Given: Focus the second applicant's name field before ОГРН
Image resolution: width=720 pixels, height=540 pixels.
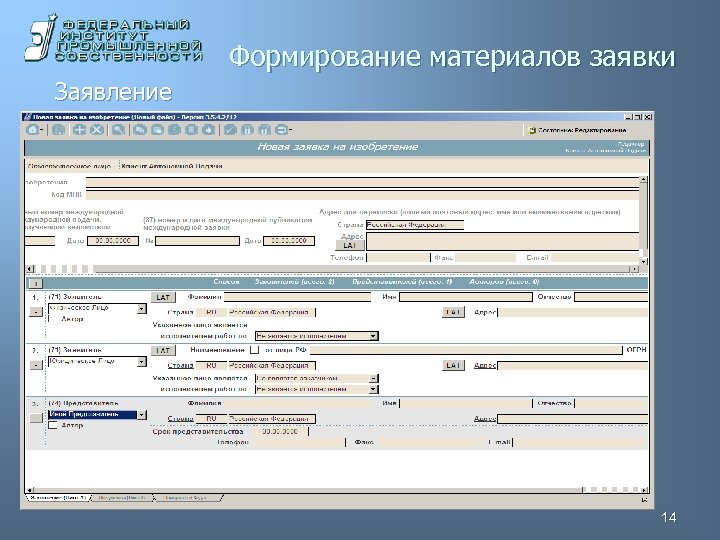Looking at the screenshot, I should pyautogui.click(x=466, y=350).
